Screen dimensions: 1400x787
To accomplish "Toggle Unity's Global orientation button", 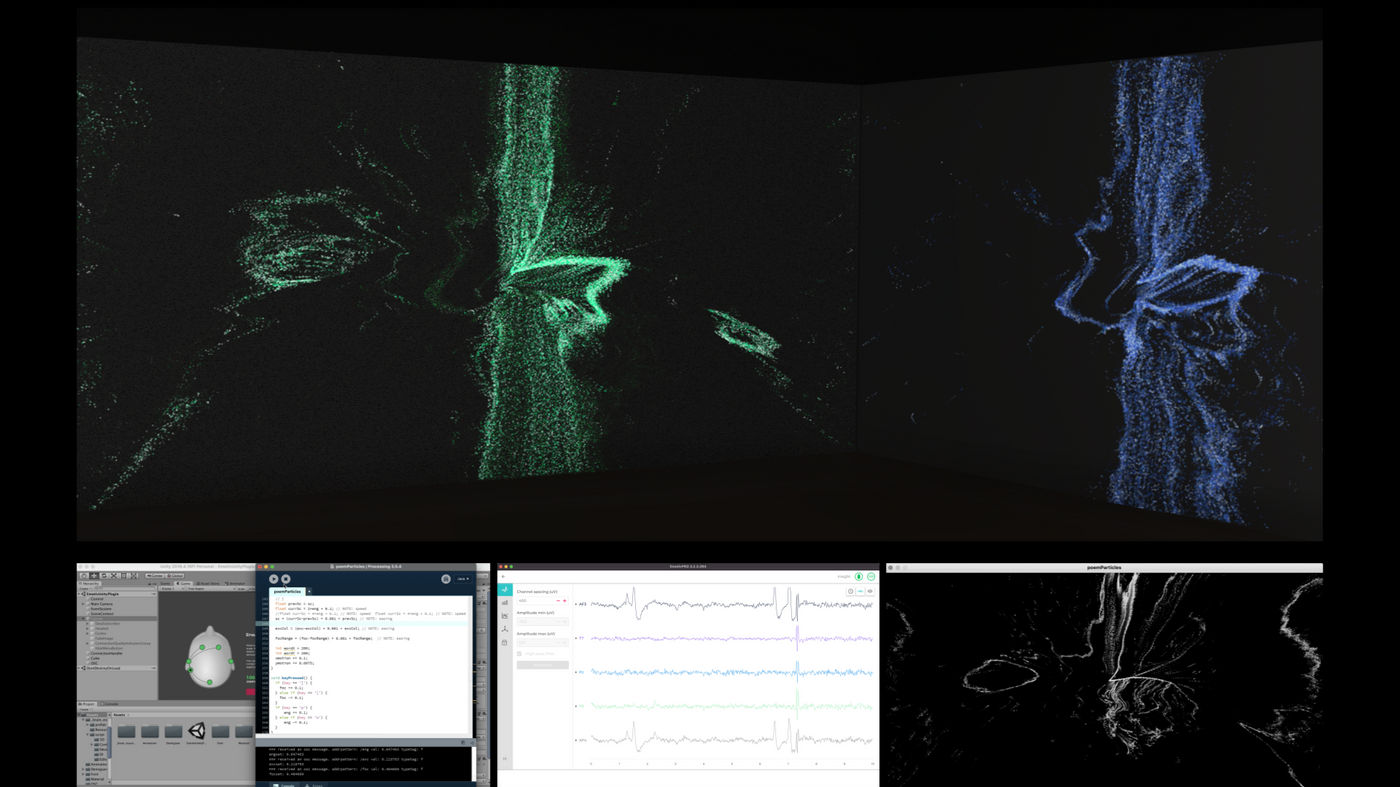I will pos(175,575).
